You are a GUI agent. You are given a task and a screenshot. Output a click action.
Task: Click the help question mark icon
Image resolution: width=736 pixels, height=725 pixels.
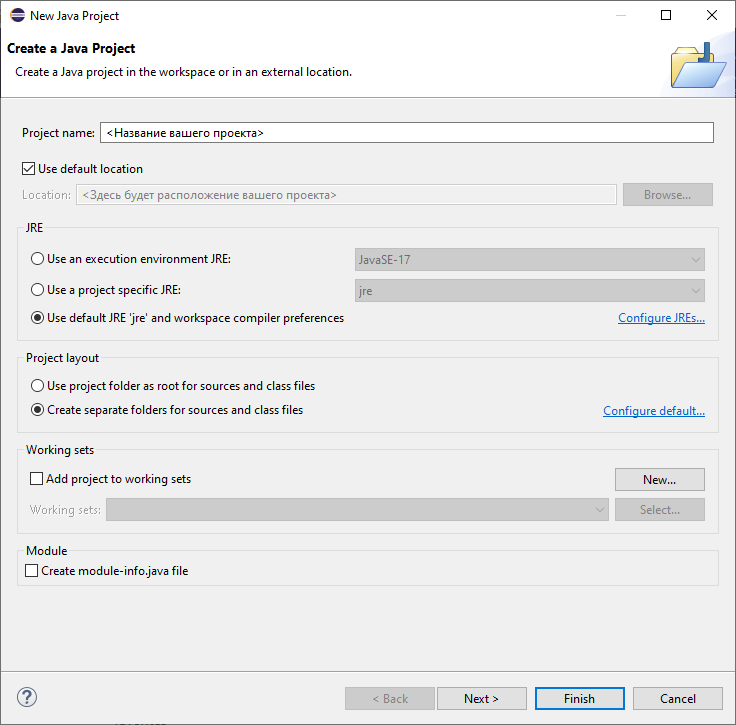pos(27,697)
